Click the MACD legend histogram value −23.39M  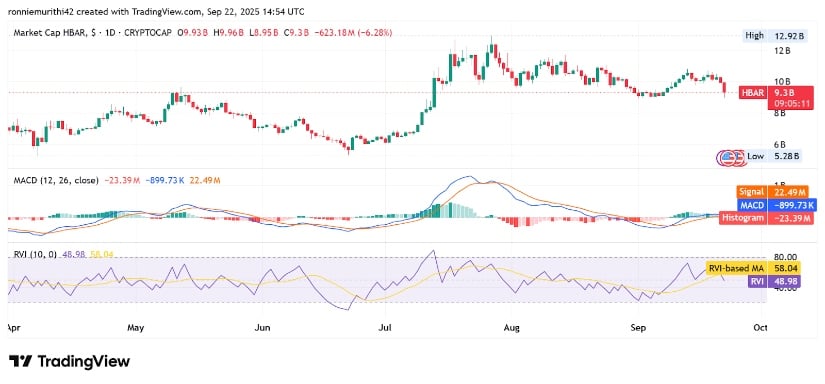(122, 180)
